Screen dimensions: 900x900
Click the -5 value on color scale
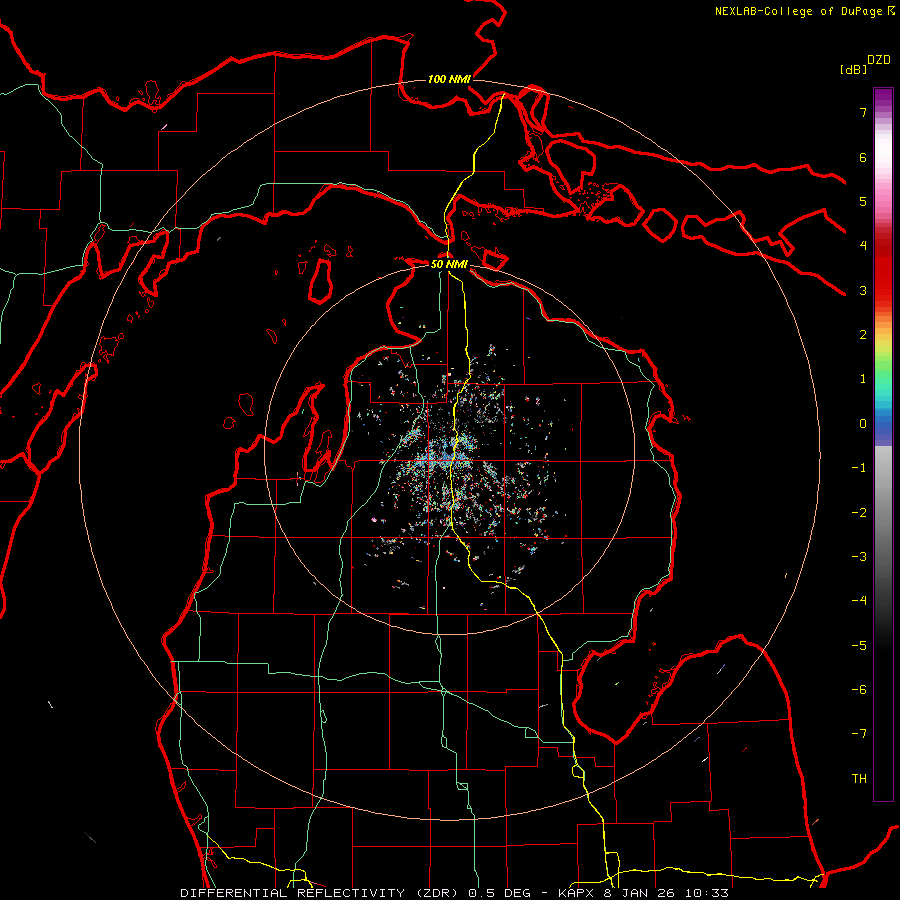coord(859,646)
